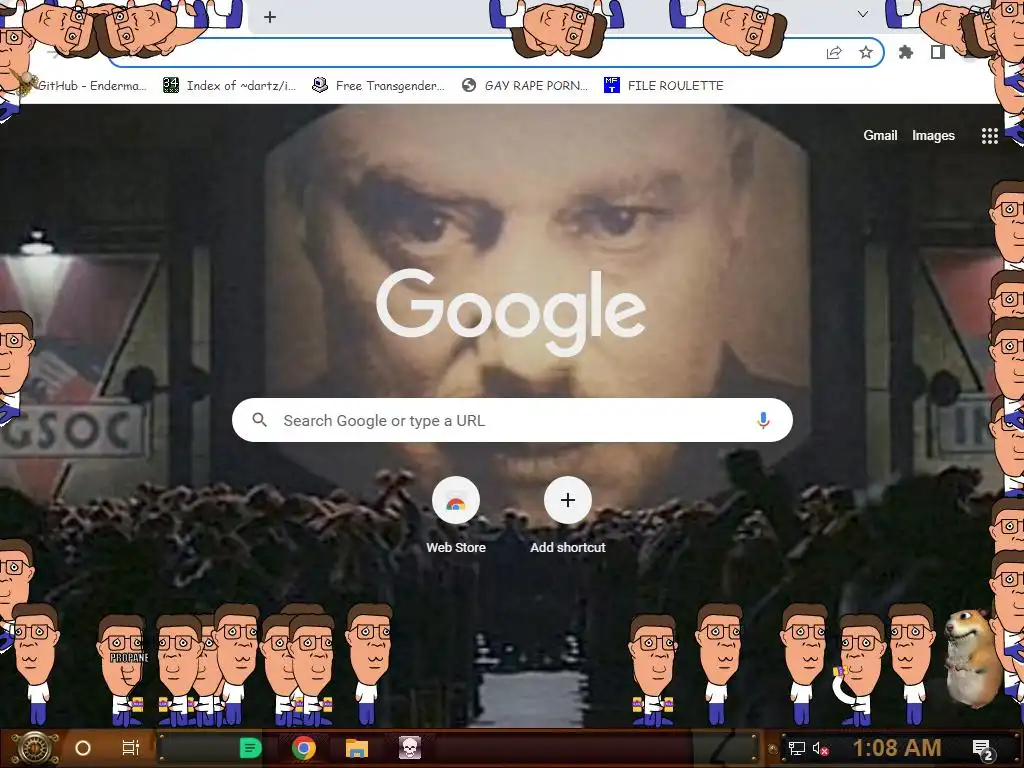Open Cortana circle on the taskbar

(x=83, y=748)
